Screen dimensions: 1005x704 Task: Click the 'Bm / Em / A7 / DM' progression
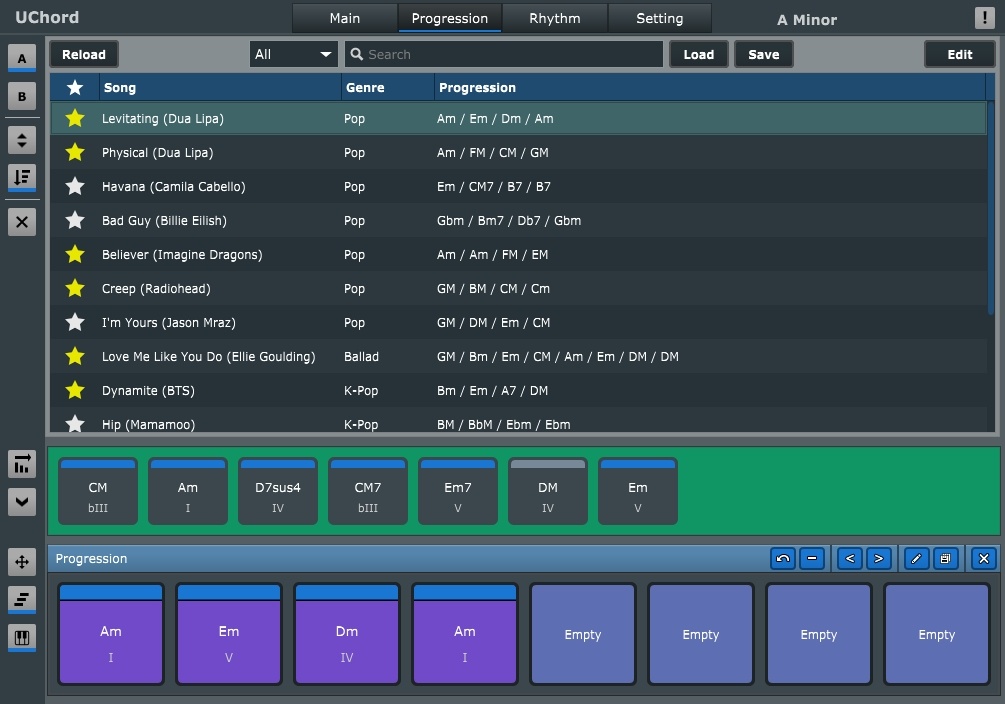click(492, 390)
